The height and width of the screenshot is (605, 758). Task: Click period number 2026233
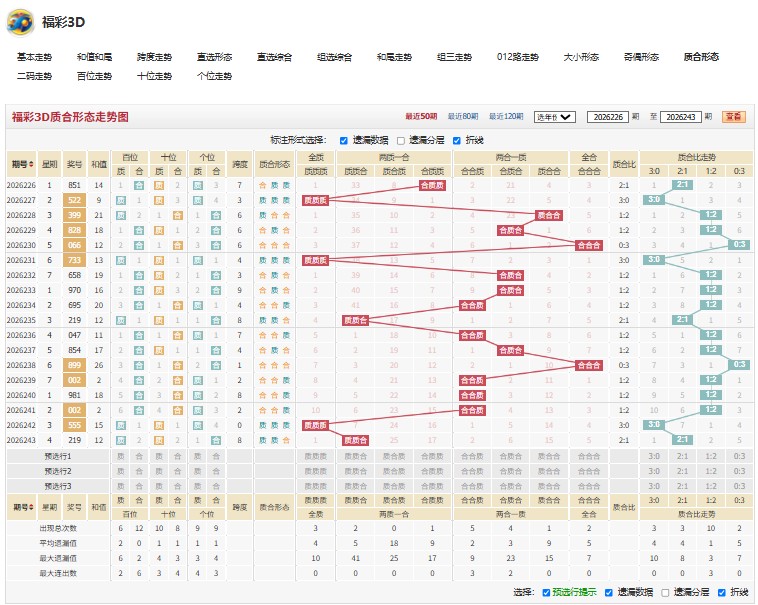pyautogui.click(x=21, y=290)
